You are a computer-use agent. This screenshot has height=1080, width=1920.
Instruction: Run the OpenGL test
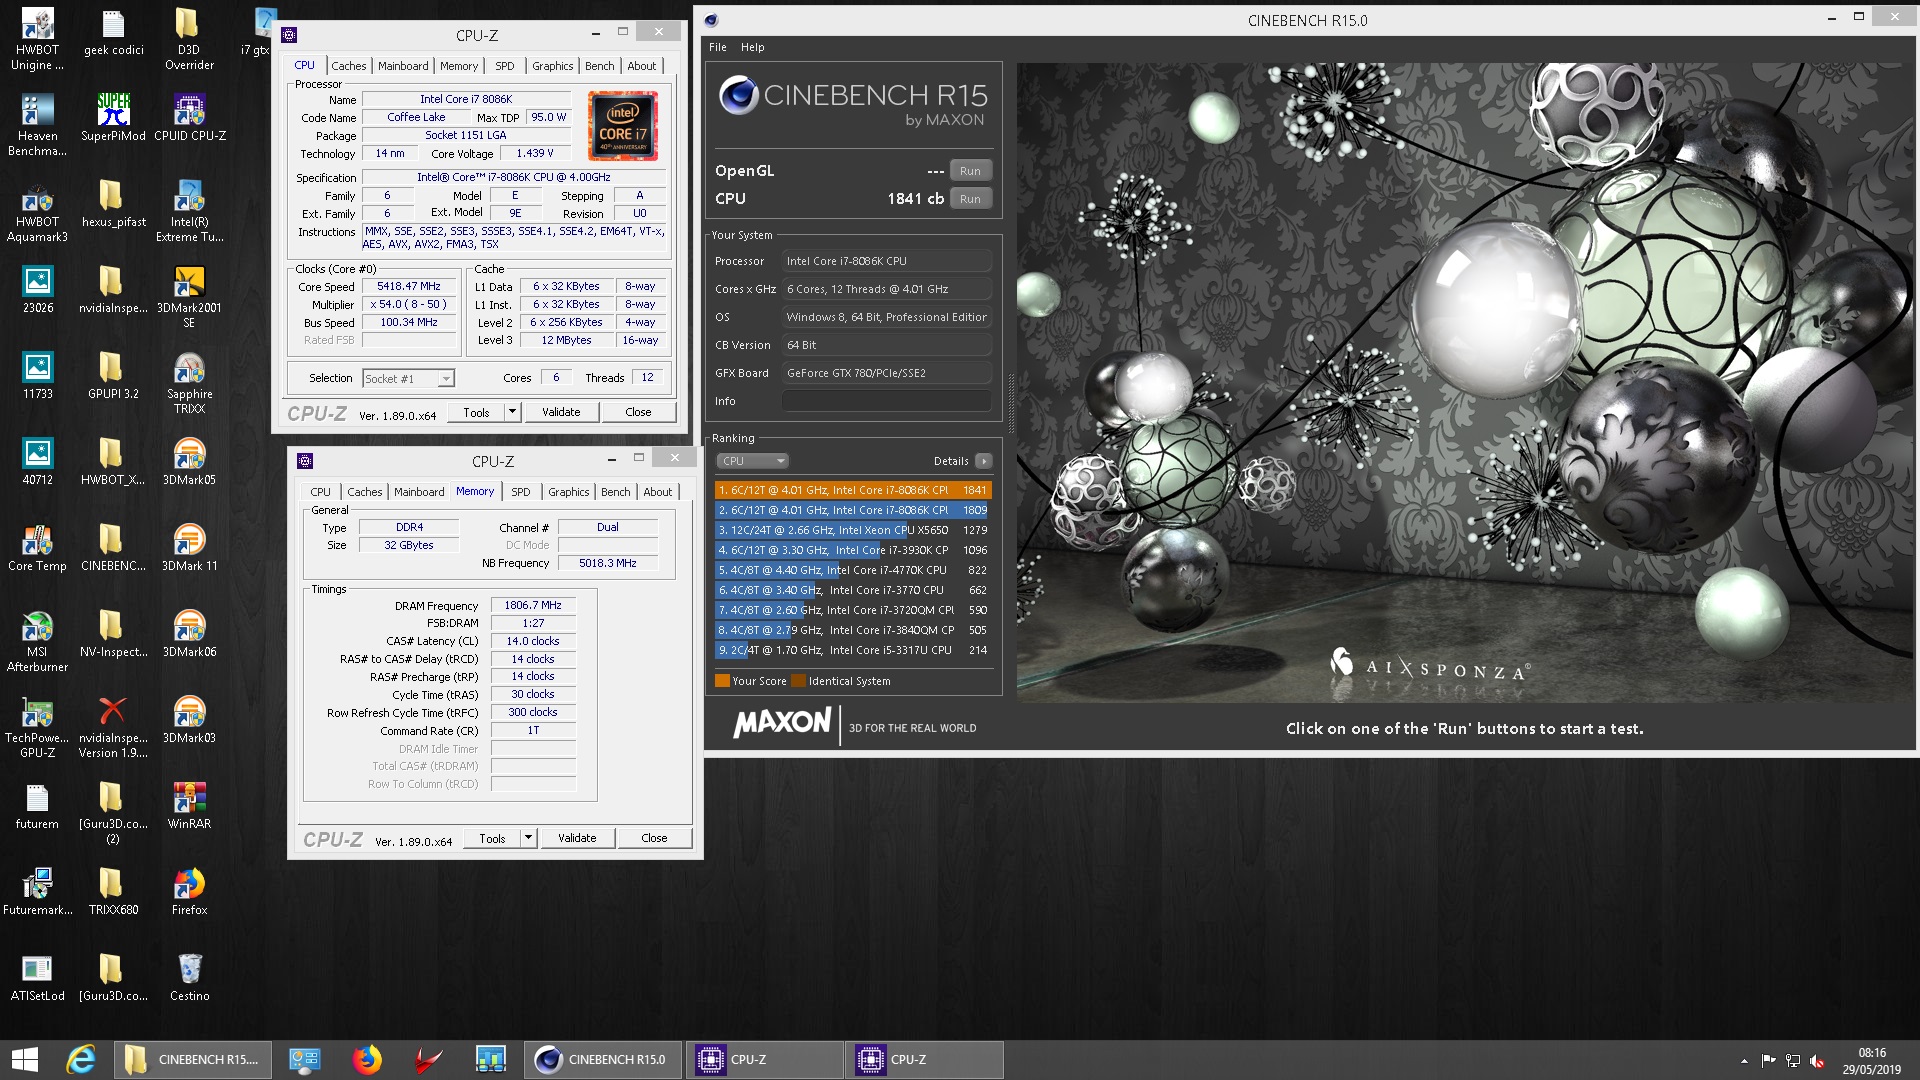(970, 171)
